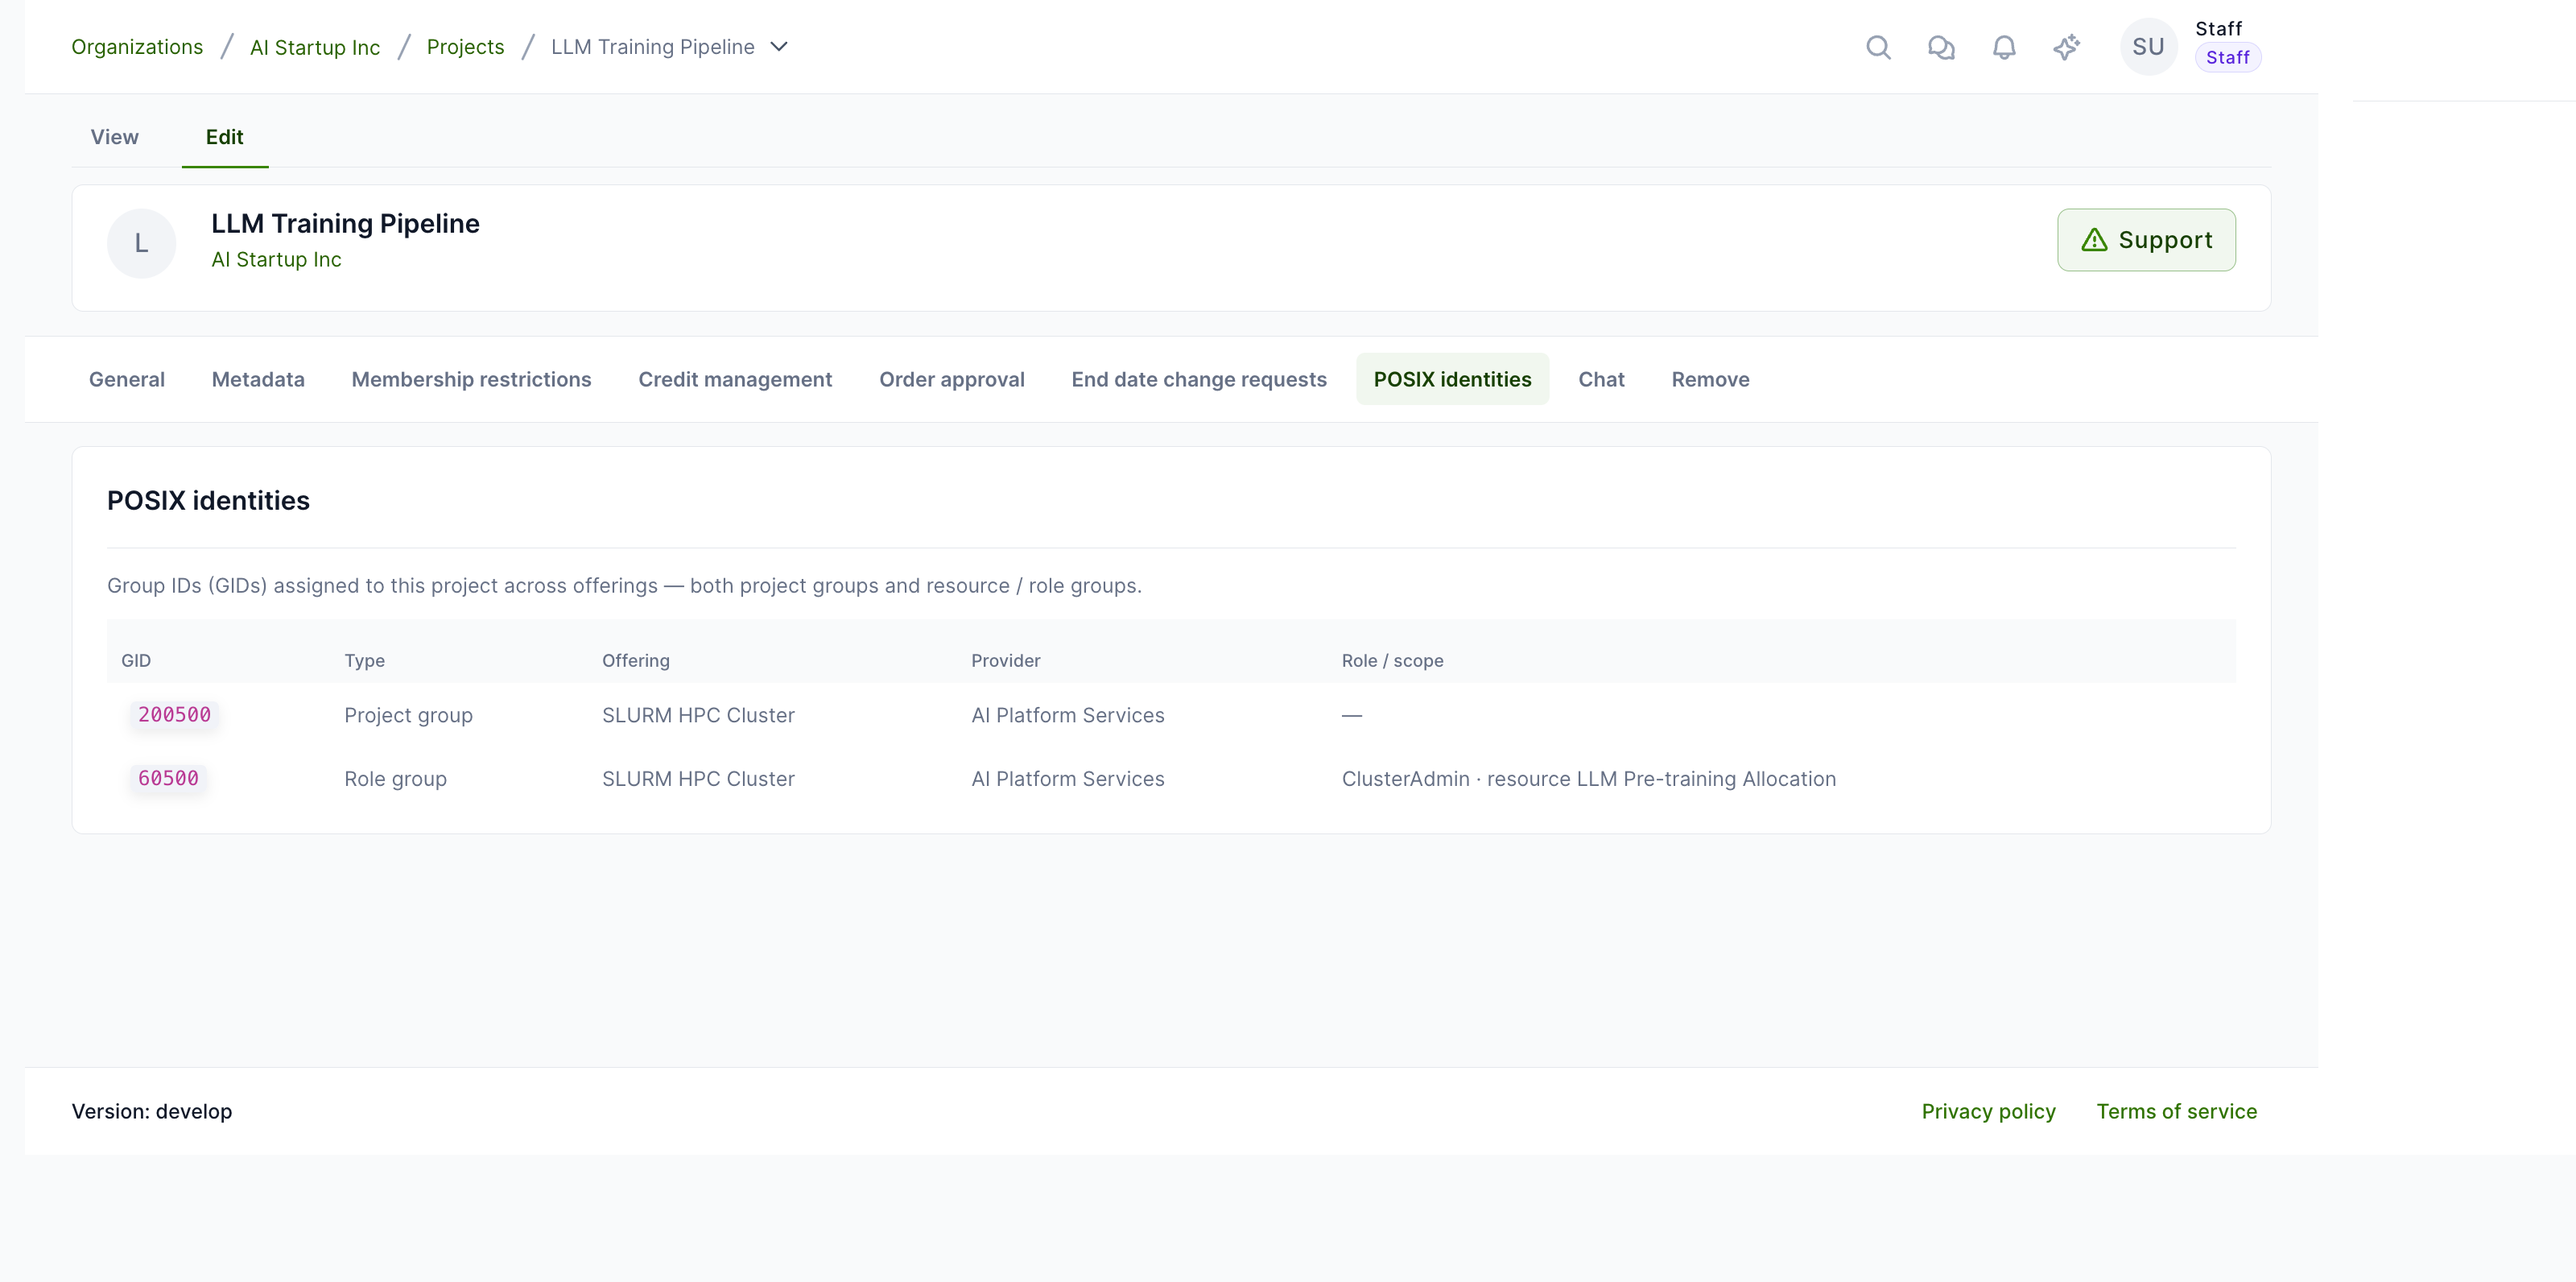Viewport: 2576px width, 1282px height.
Task: Select the Edit tab
Action: tap(225, 137)
